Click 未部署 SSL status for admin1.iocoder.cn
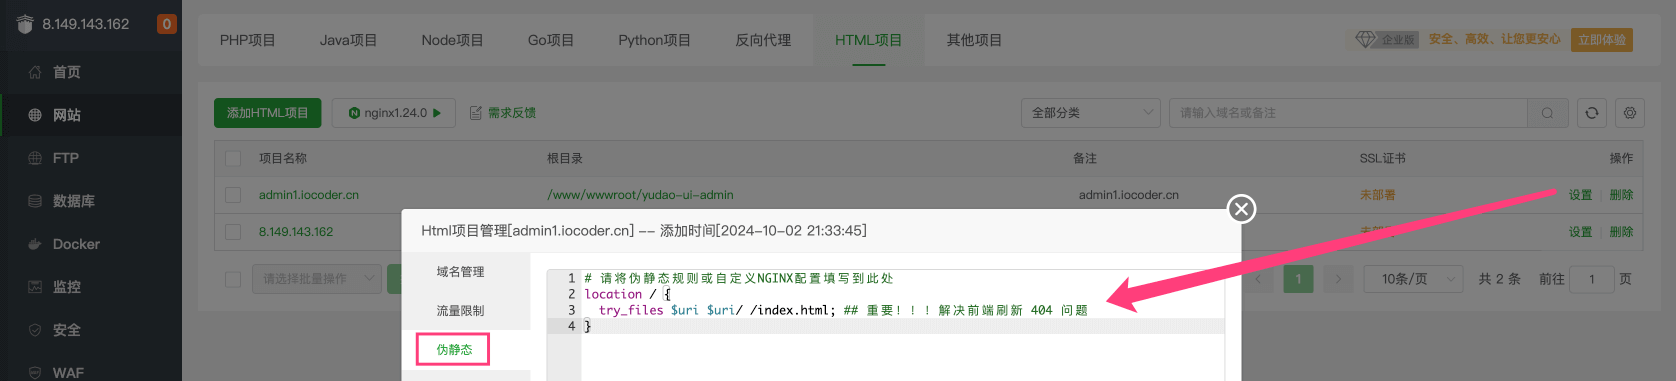 click(1377, 195)
